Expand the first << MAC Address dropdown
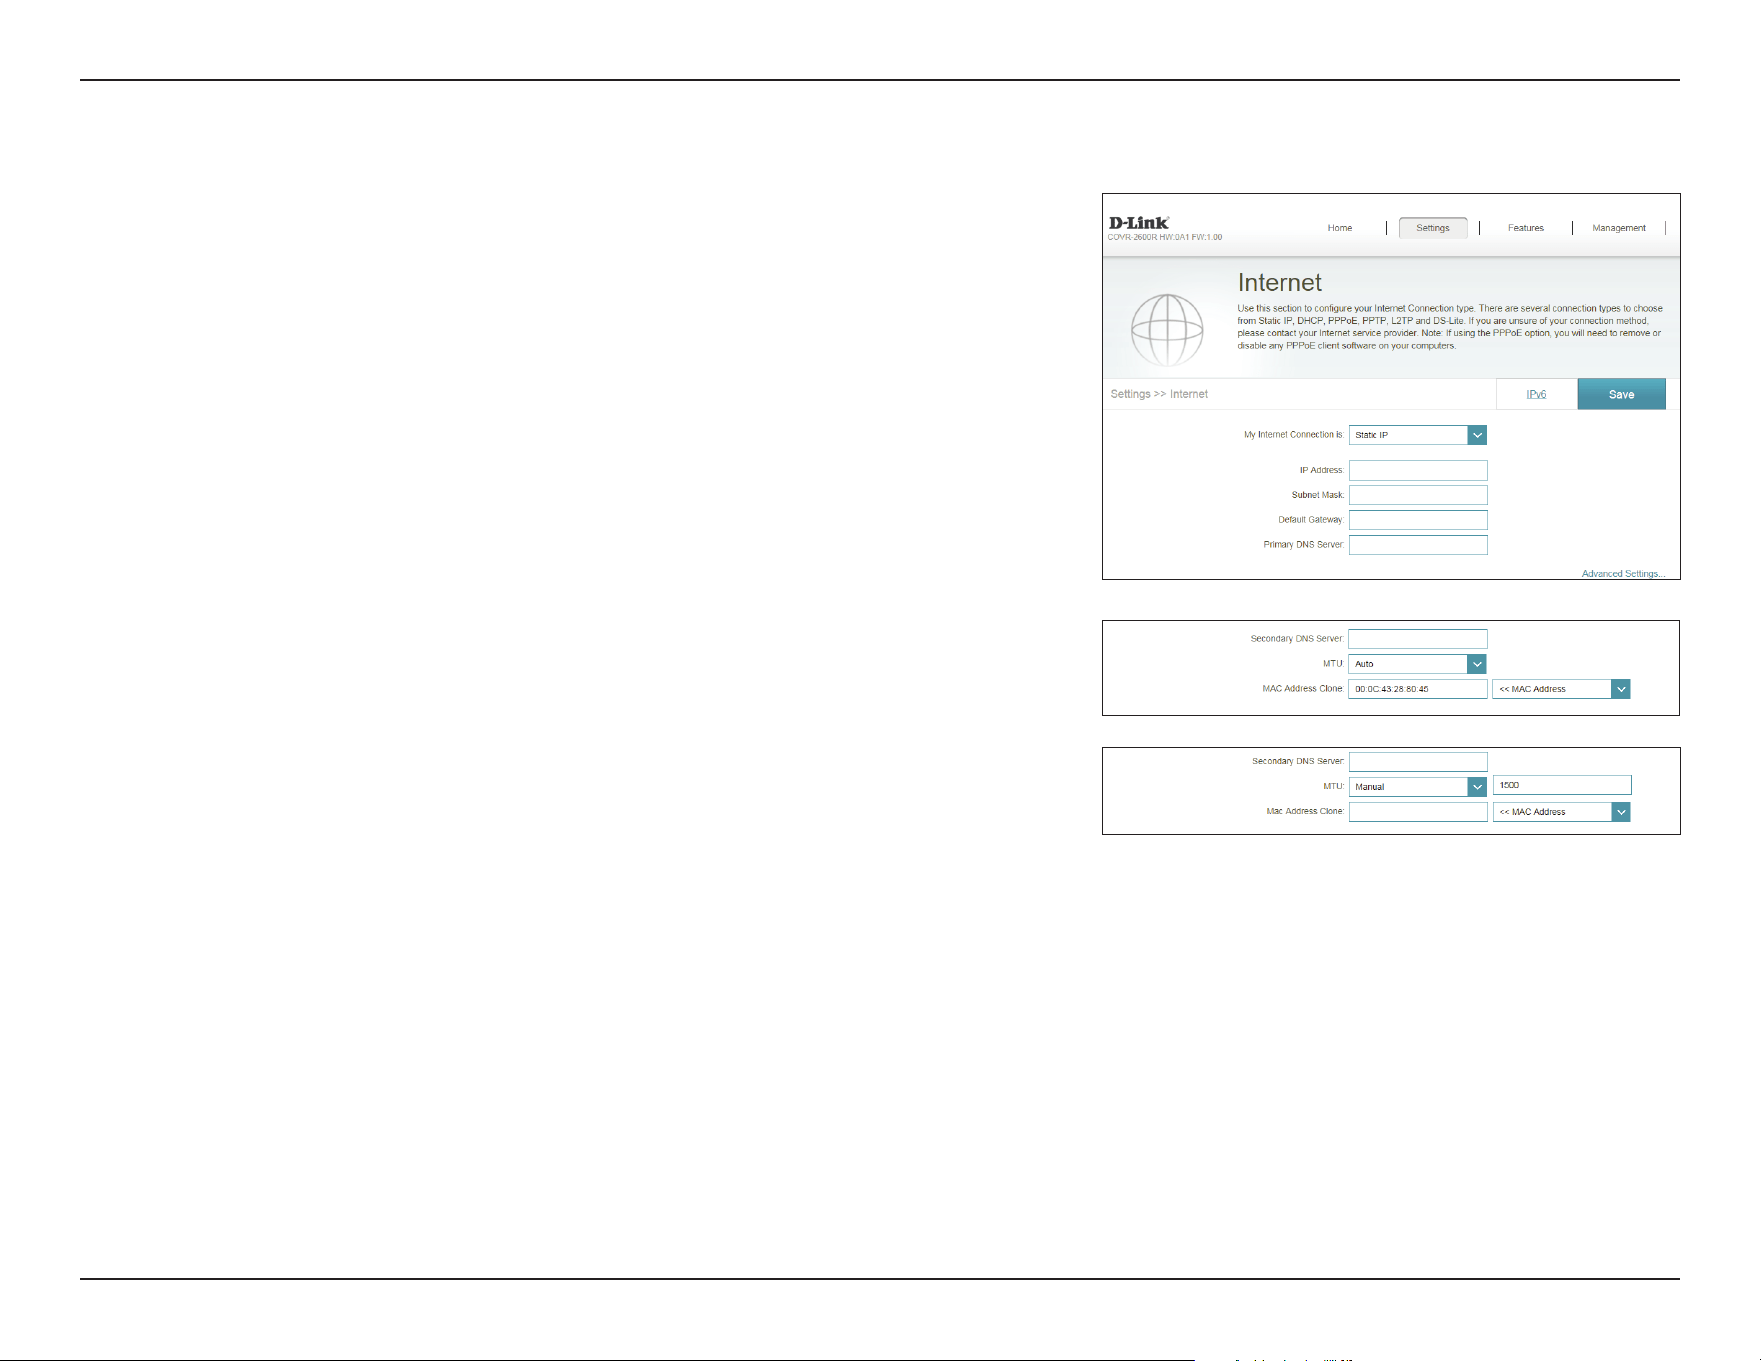This screenshot has height=1361, width=1761. click(x=1561, y=689)
